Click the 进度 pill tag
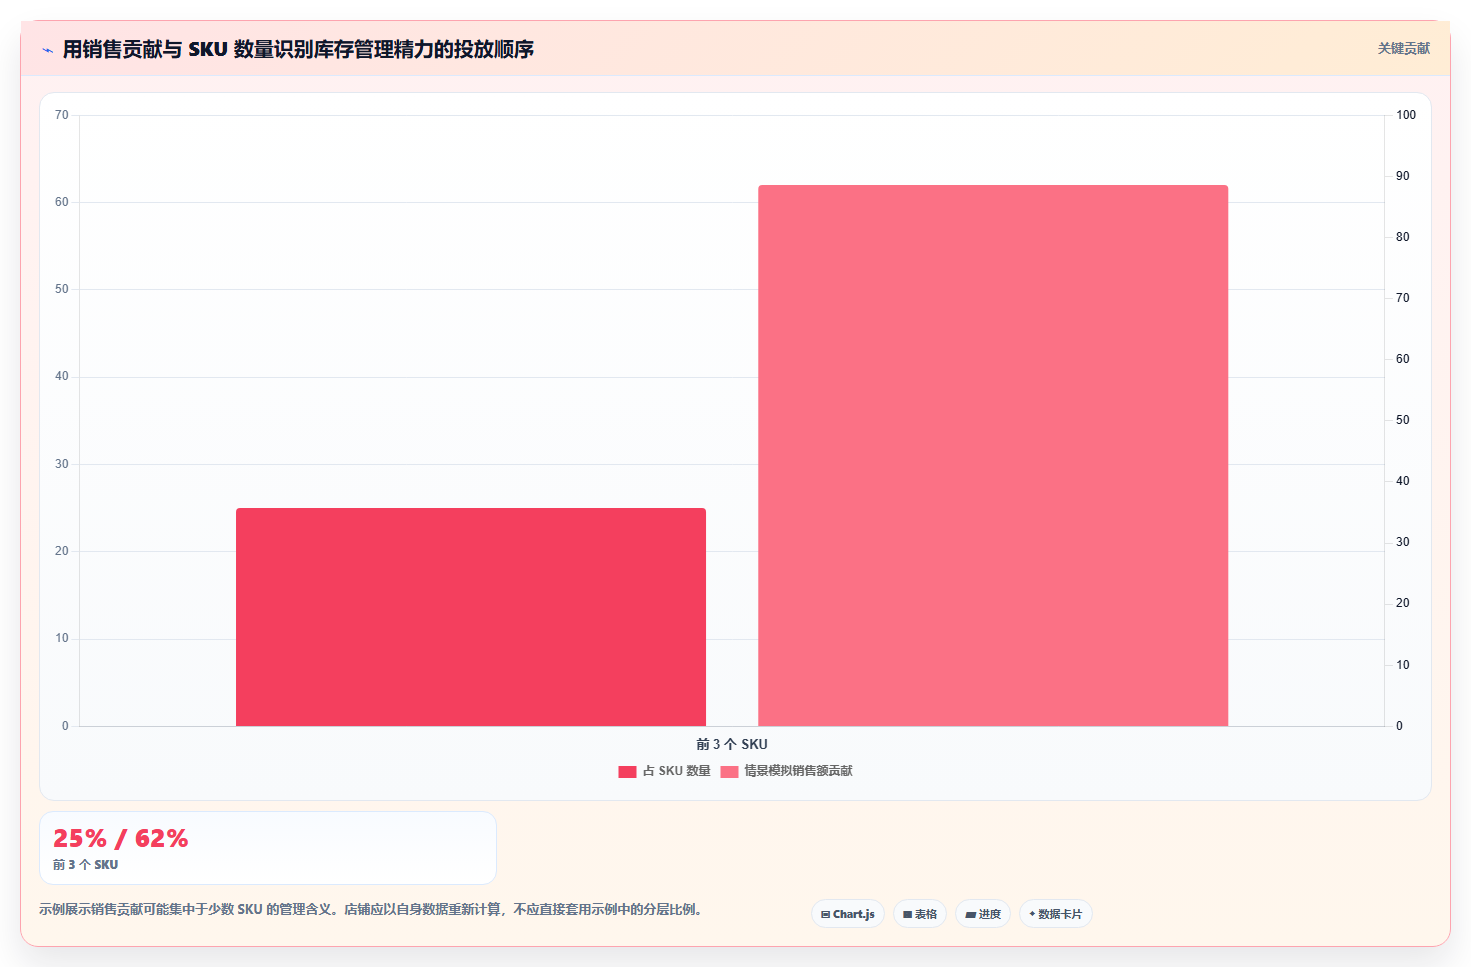1471x967 pixels. coord(983,914)
